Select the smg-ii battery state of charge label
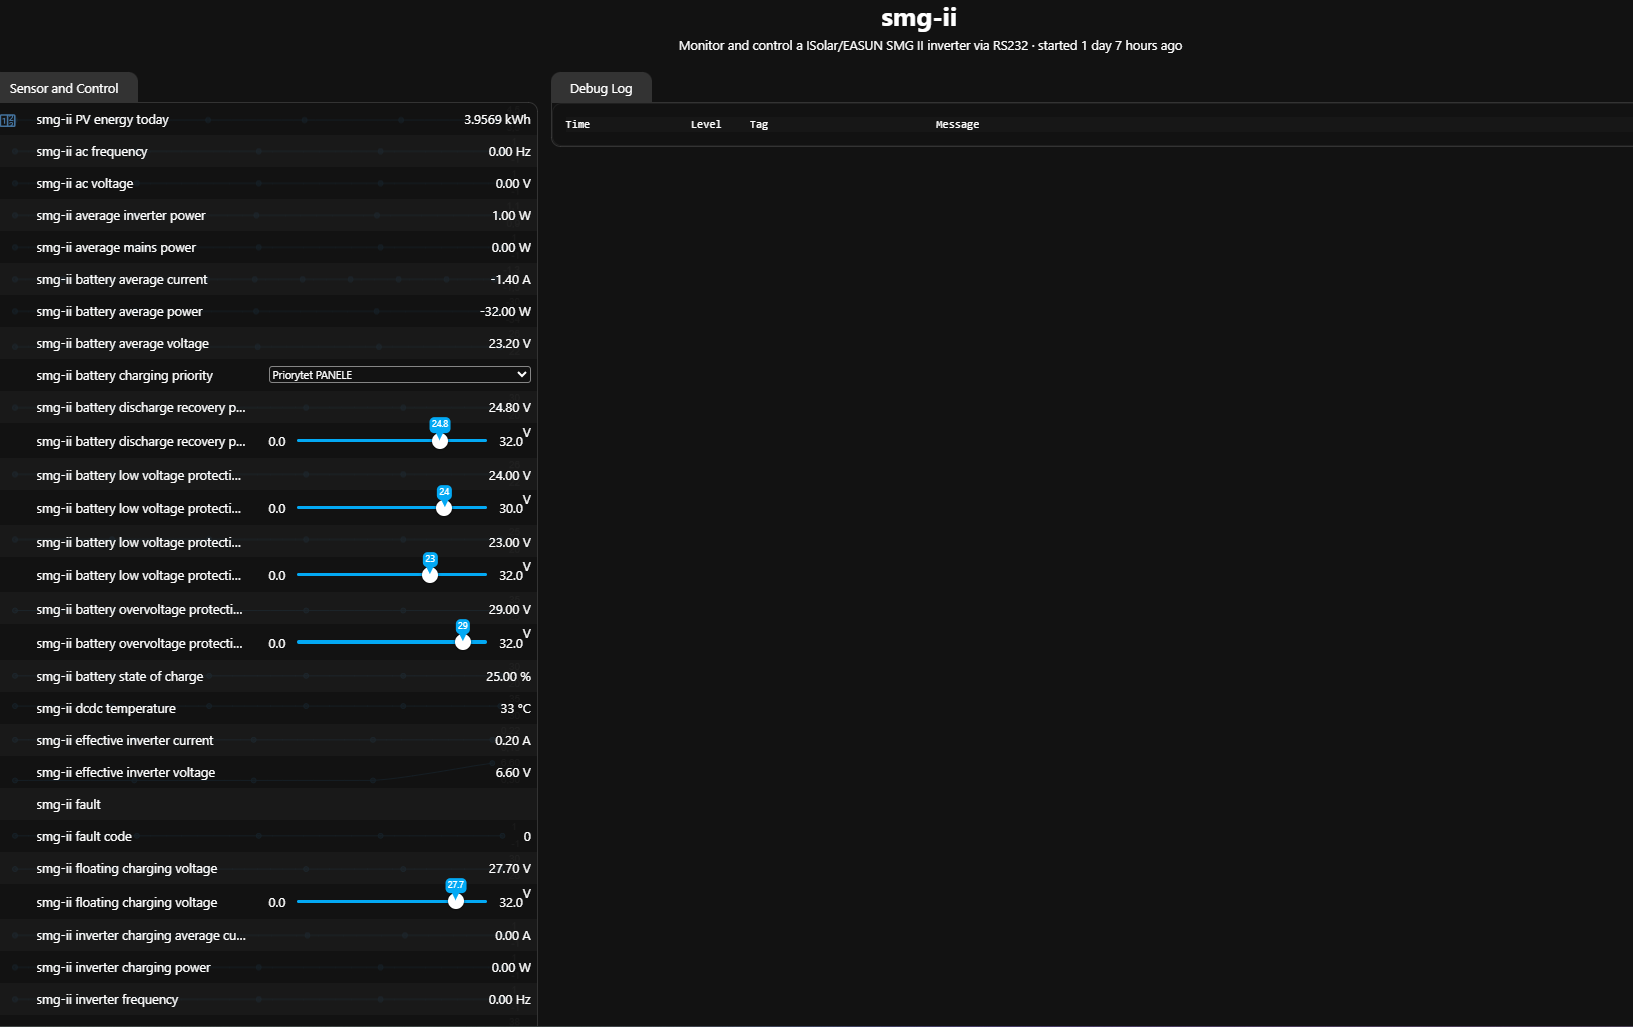 tap(120, 677)
